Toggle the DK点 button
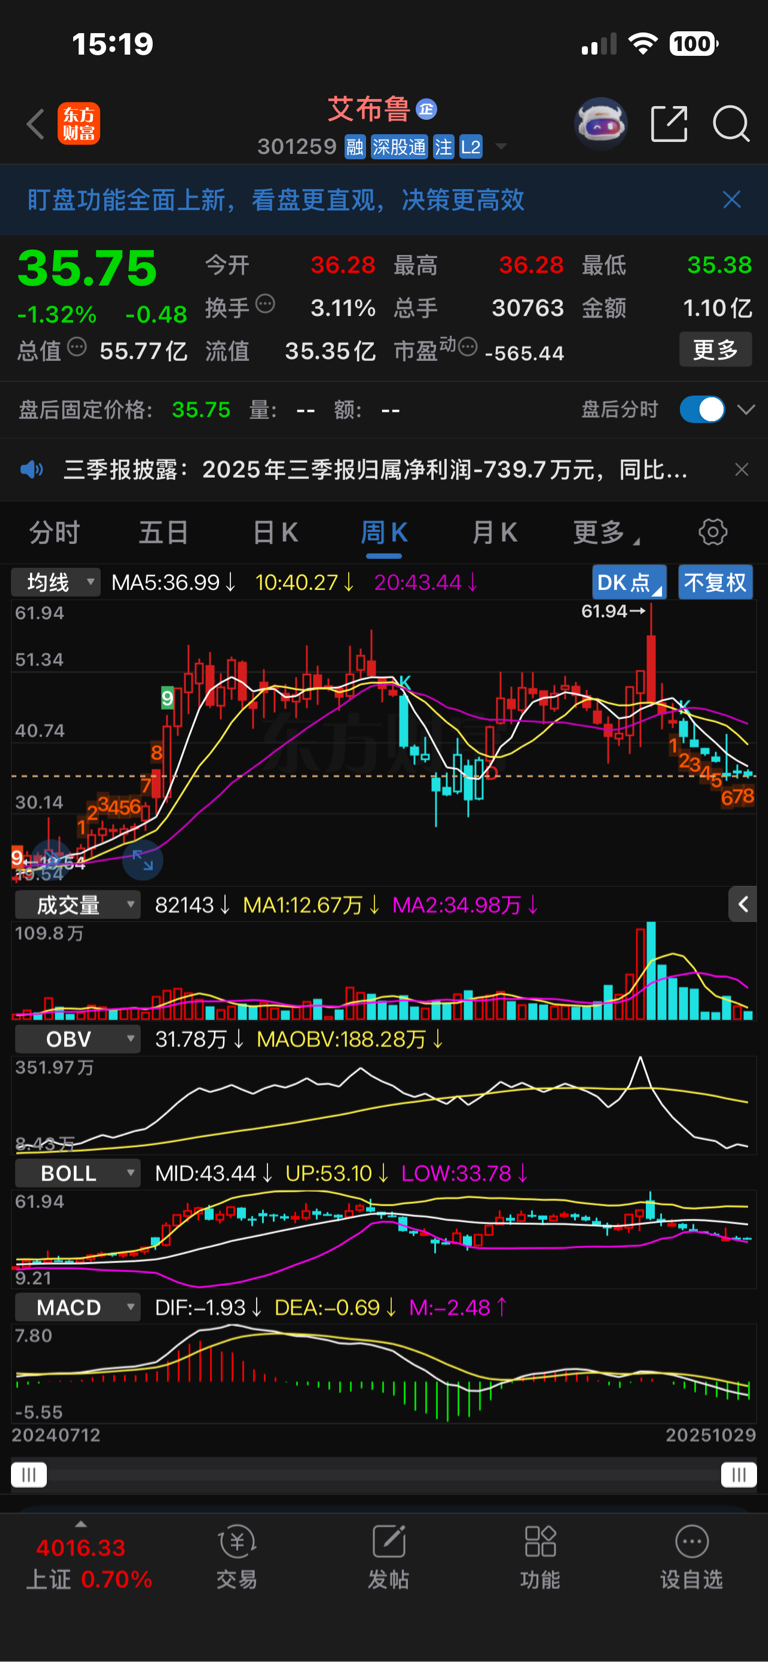 coord(629,583)
